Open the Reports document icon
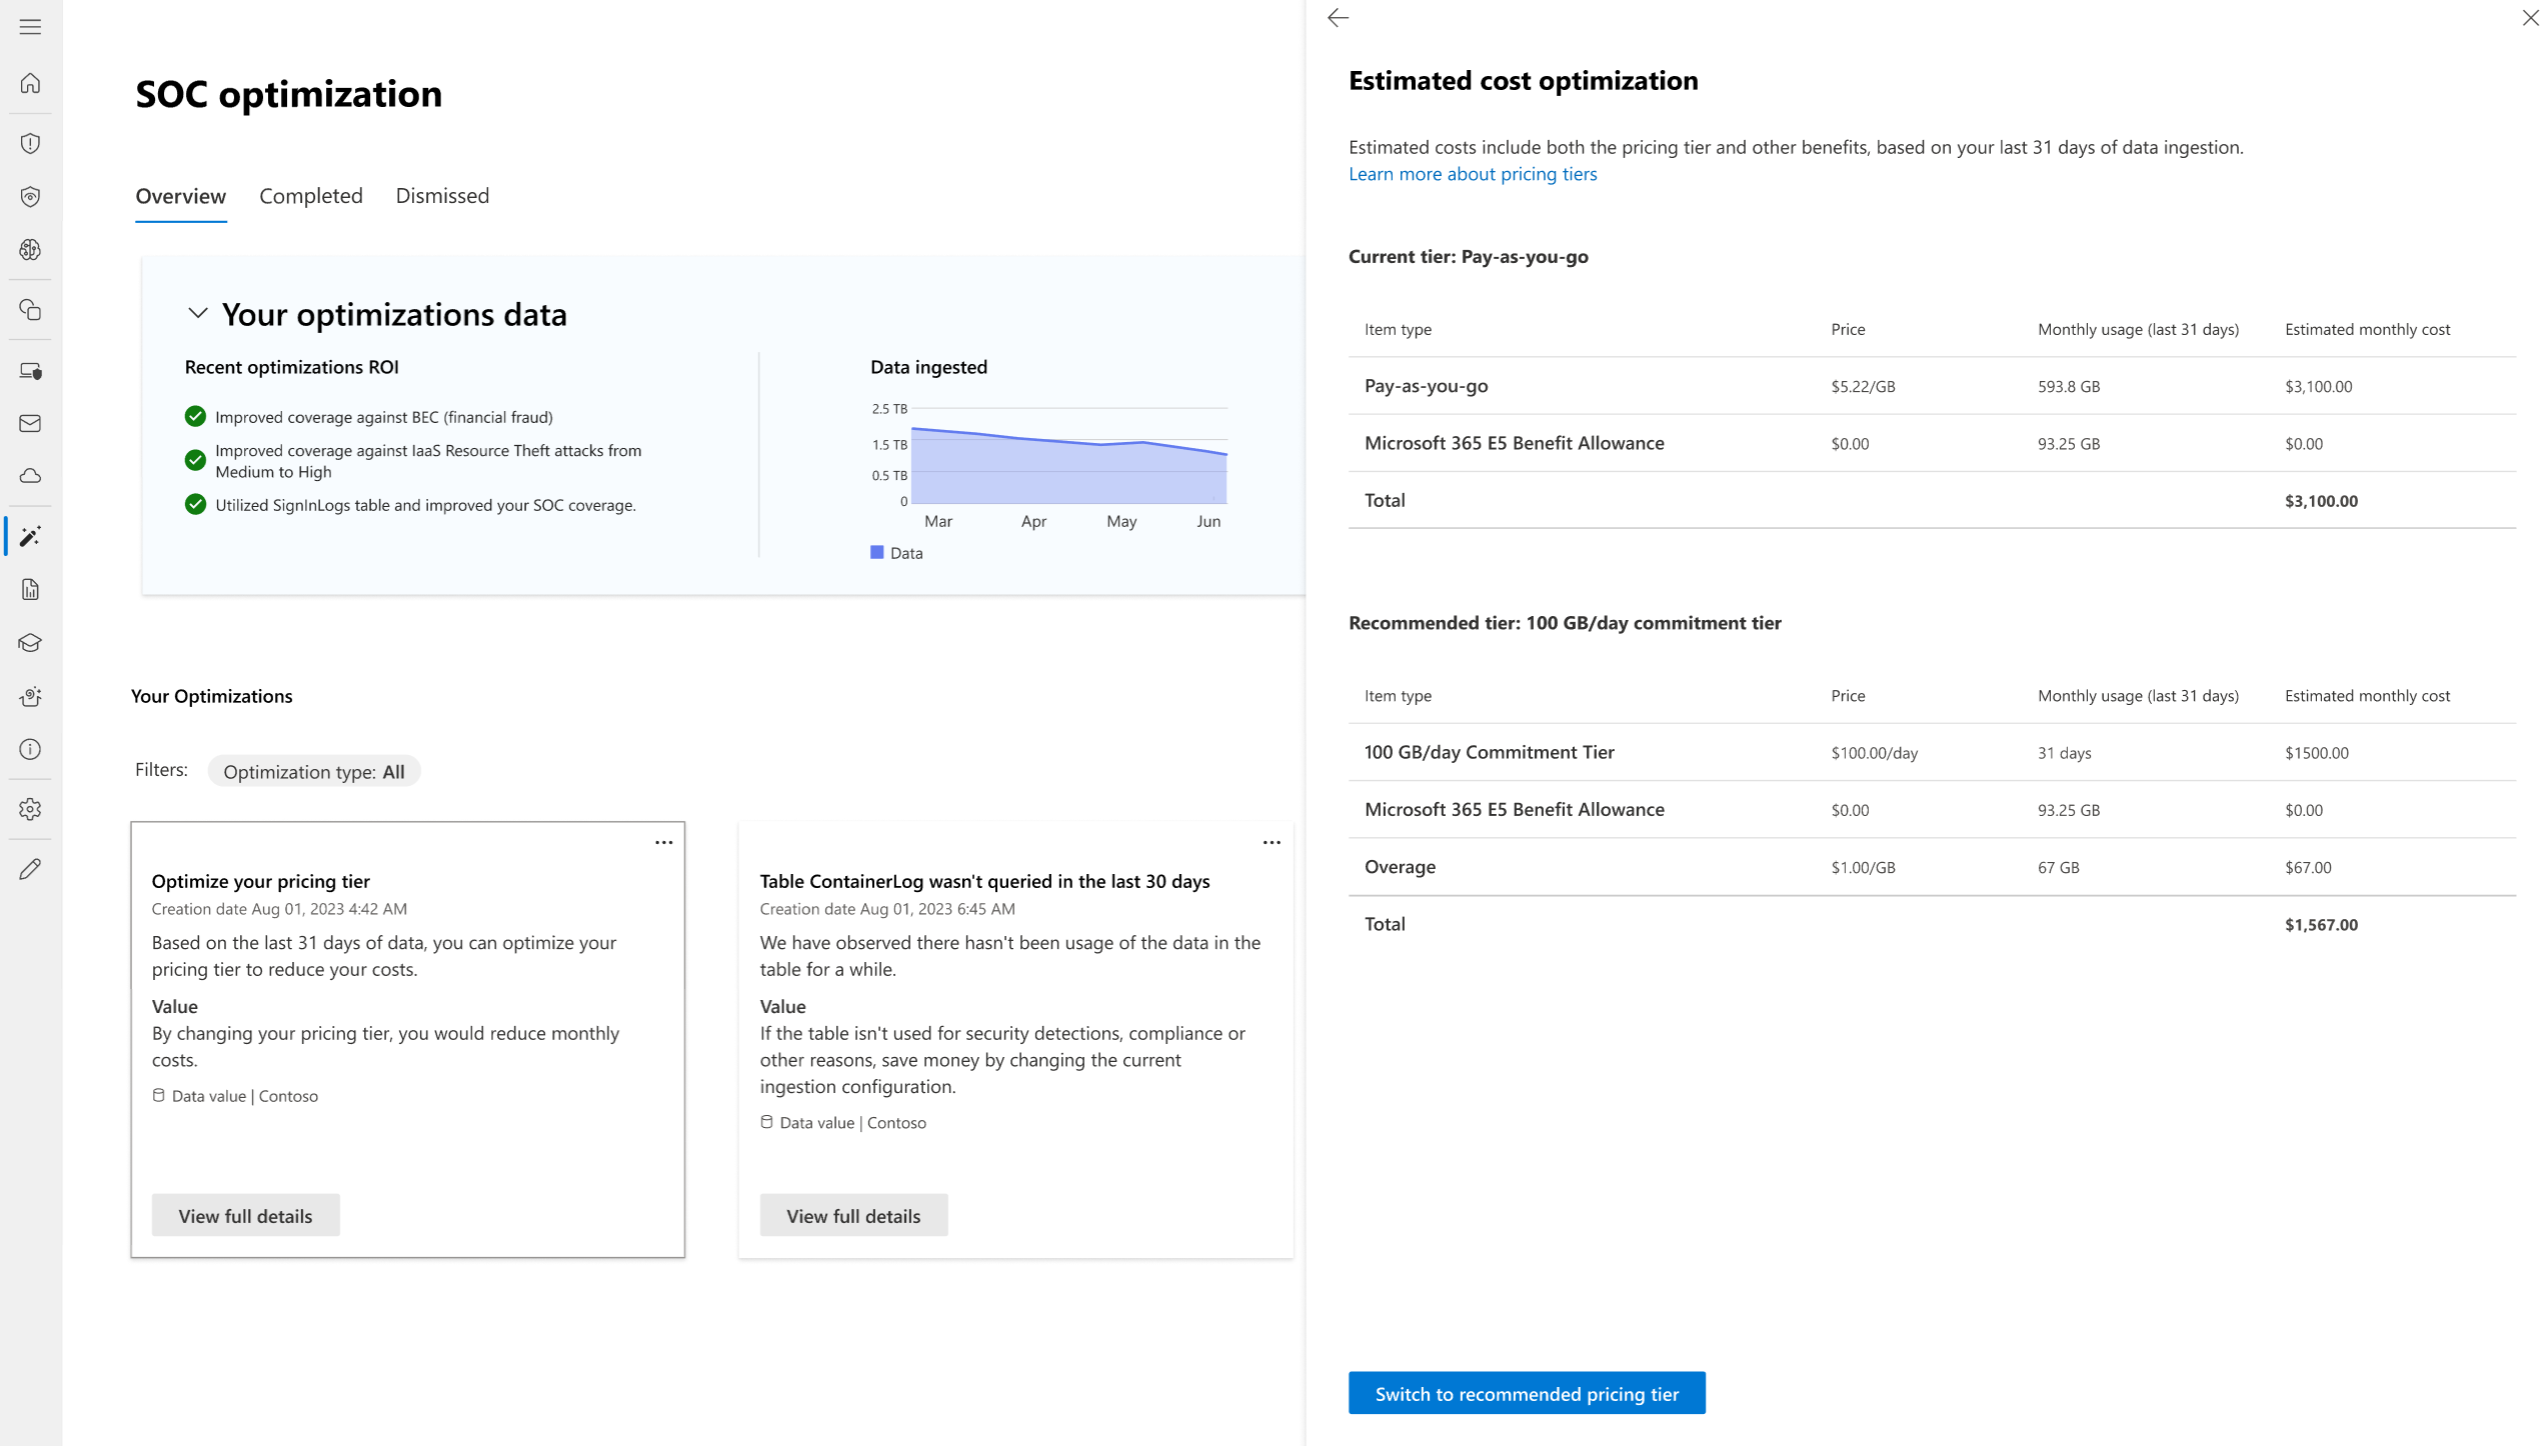 (x=30, y=589)
